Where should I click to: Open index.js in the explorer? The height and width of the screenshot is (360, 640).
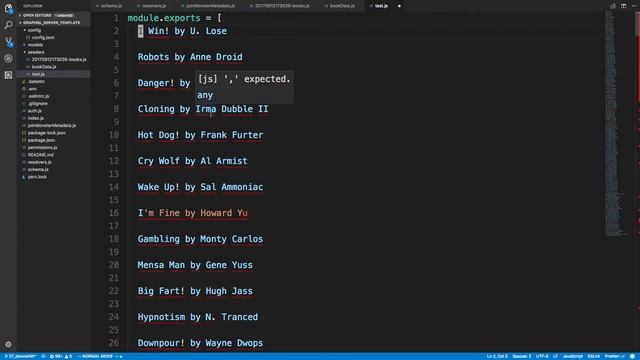[x=36, y=118]
